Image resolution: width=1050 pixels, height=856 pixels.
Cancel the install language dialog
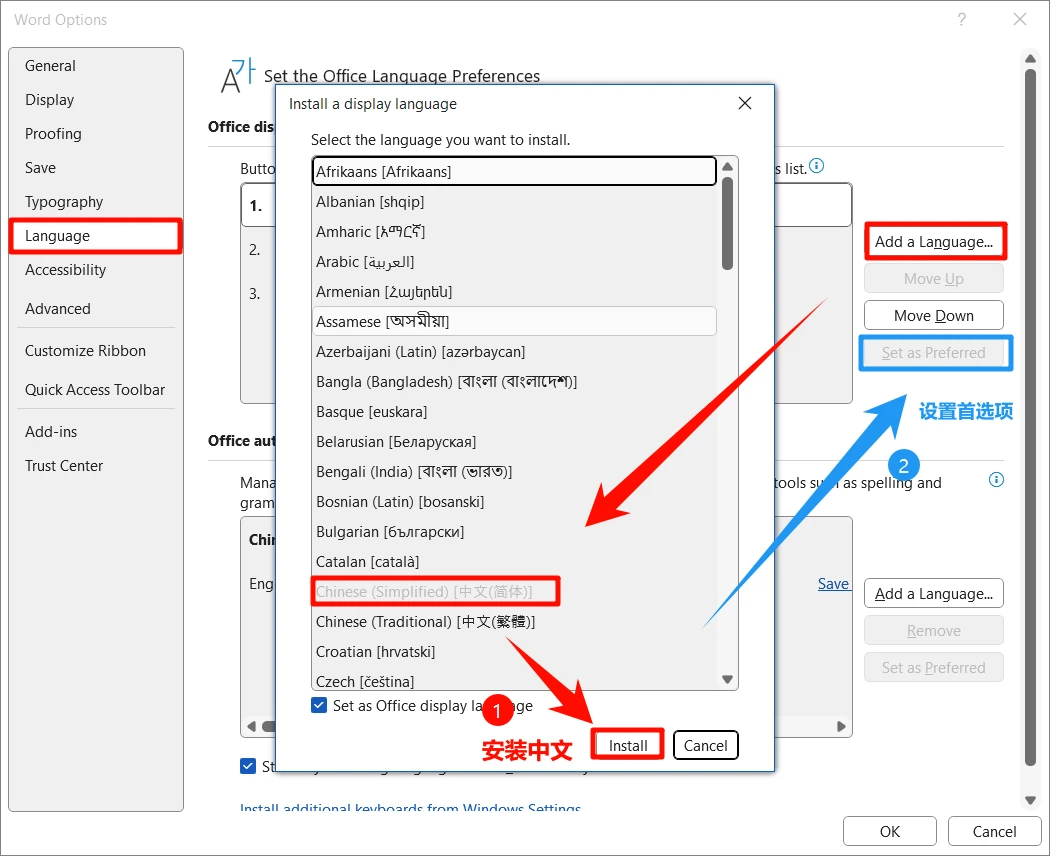coord(705,745)
